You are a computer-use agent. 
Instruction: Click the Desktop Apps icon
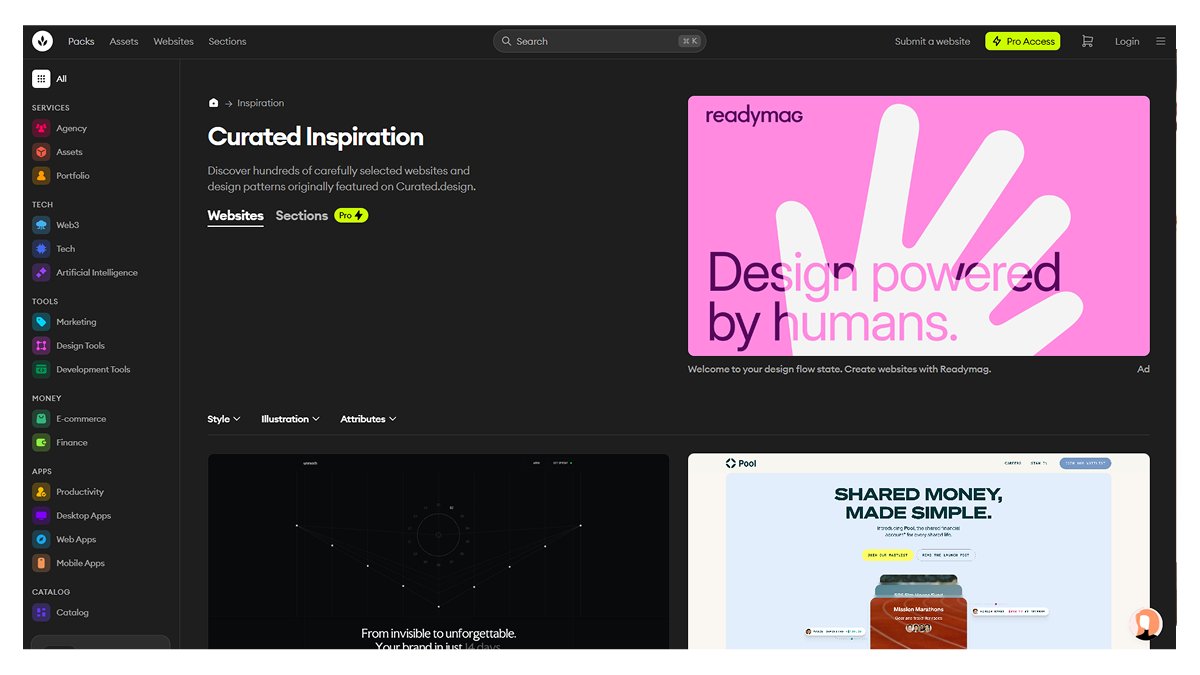pyautogui.click(x=41, y=516)
